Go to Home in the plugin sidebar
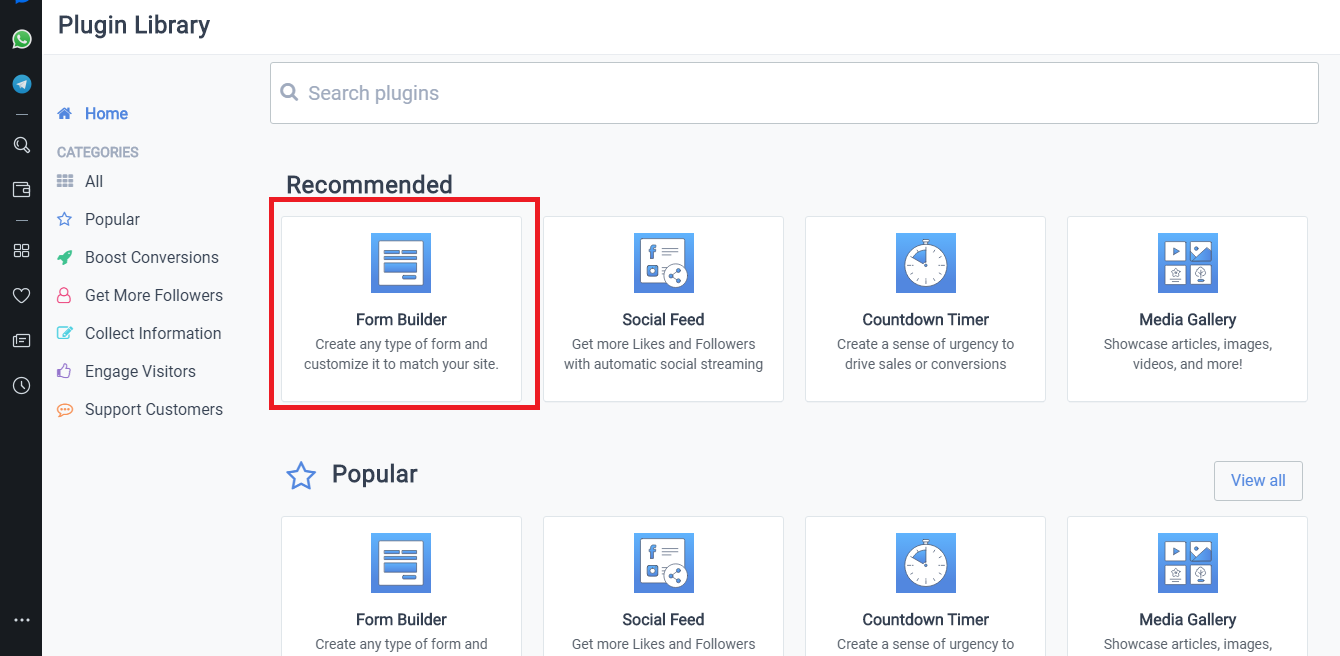This screenshot has height=656, width=1340. coord(106,114)
